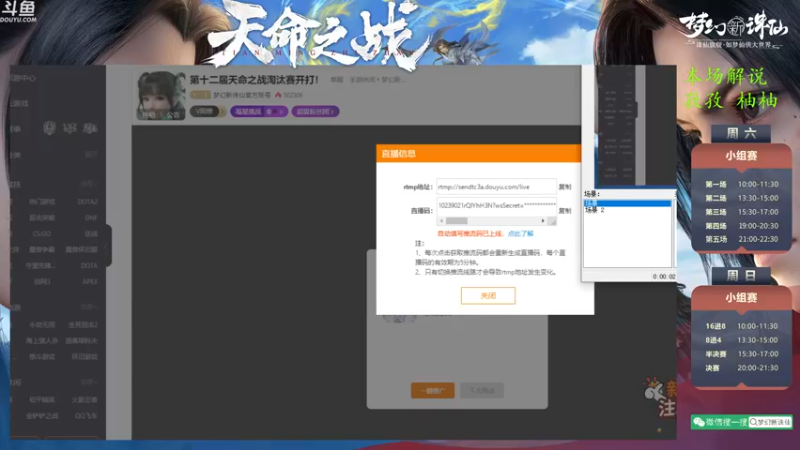Click the WeChat icon on the search banner
The image size is (800, 450).
pyautogui.click(x=699, y=422)
